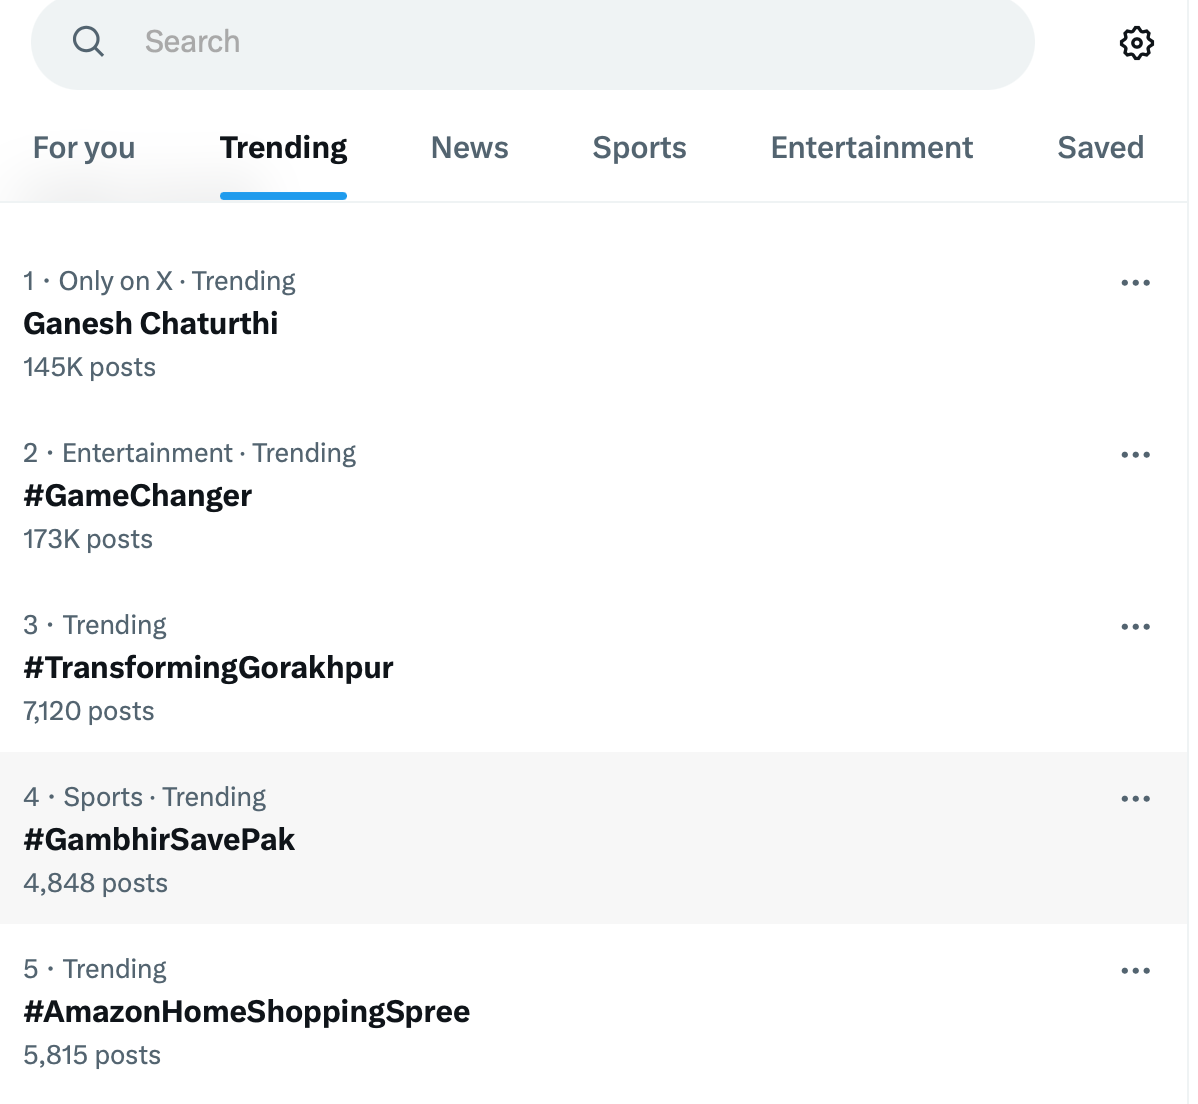
Task: Open the Ganesh Chaturthi trending topic
Action: pyautogui.click(x=151, y=324)
